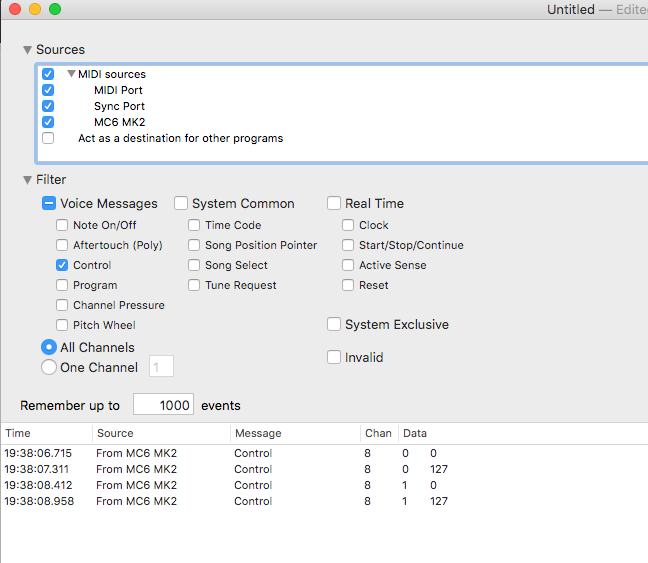Click the Chan column header
The image size is (648, 563).
(x=379, y=433)
